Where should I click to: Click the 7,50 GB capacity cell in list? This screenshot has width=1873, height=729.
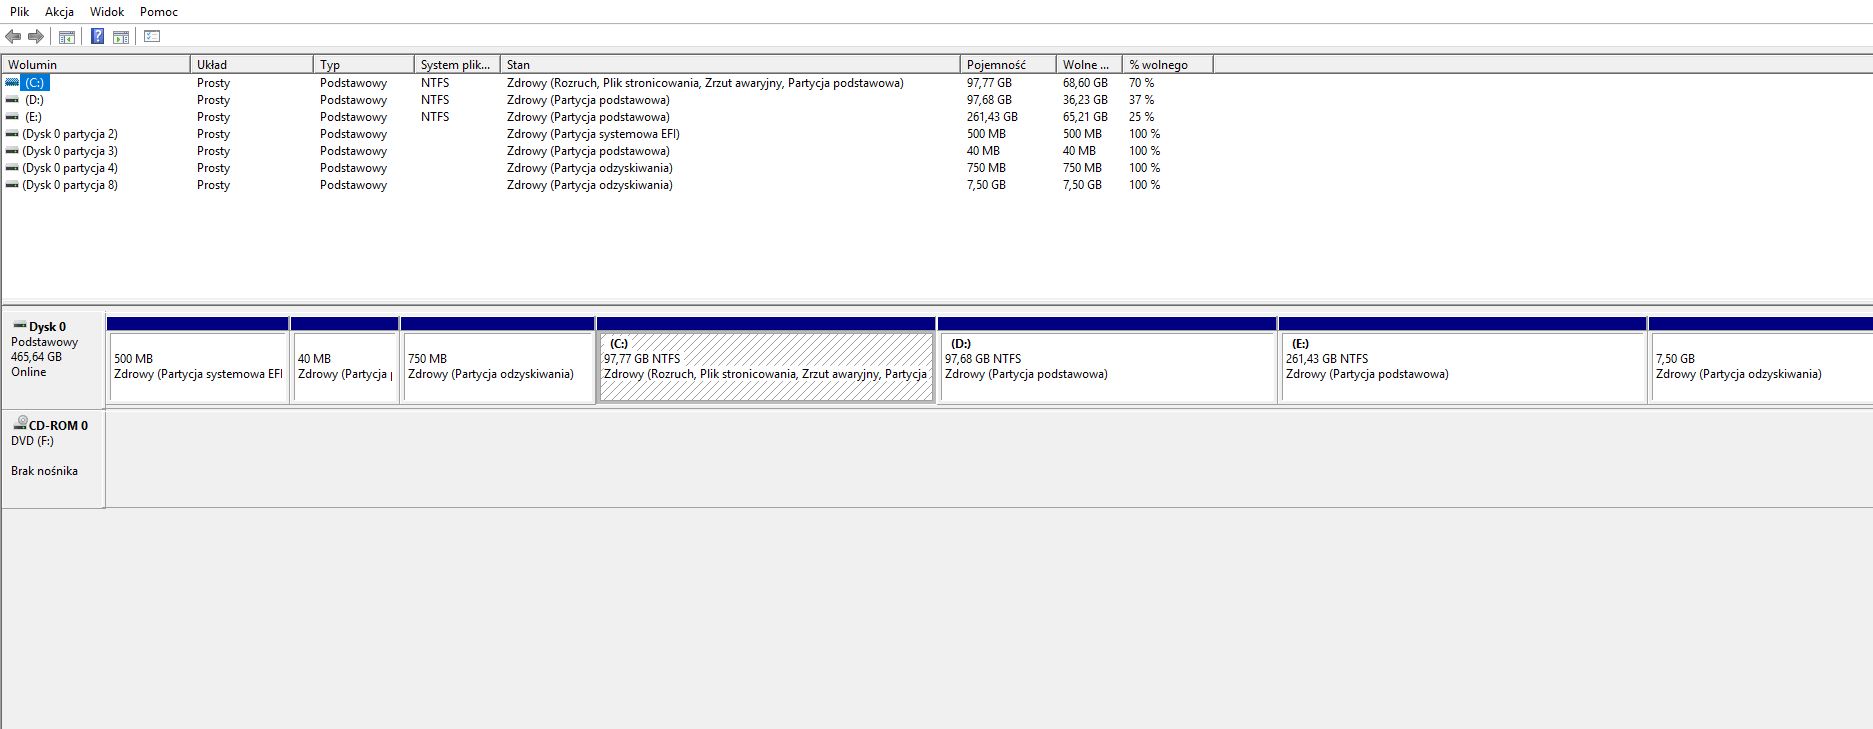point(986,185)
